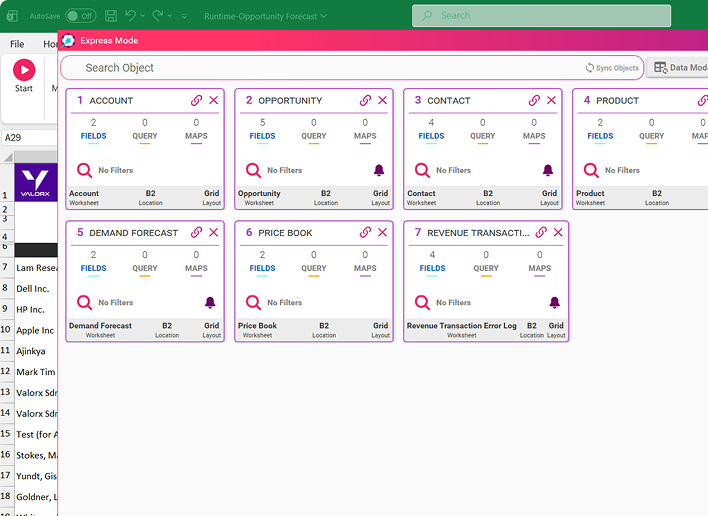The width and height of the screenshot is (708, 516).
Task: Open Customize Quick Access Toolbar dropdown
Action: (184, 16)
